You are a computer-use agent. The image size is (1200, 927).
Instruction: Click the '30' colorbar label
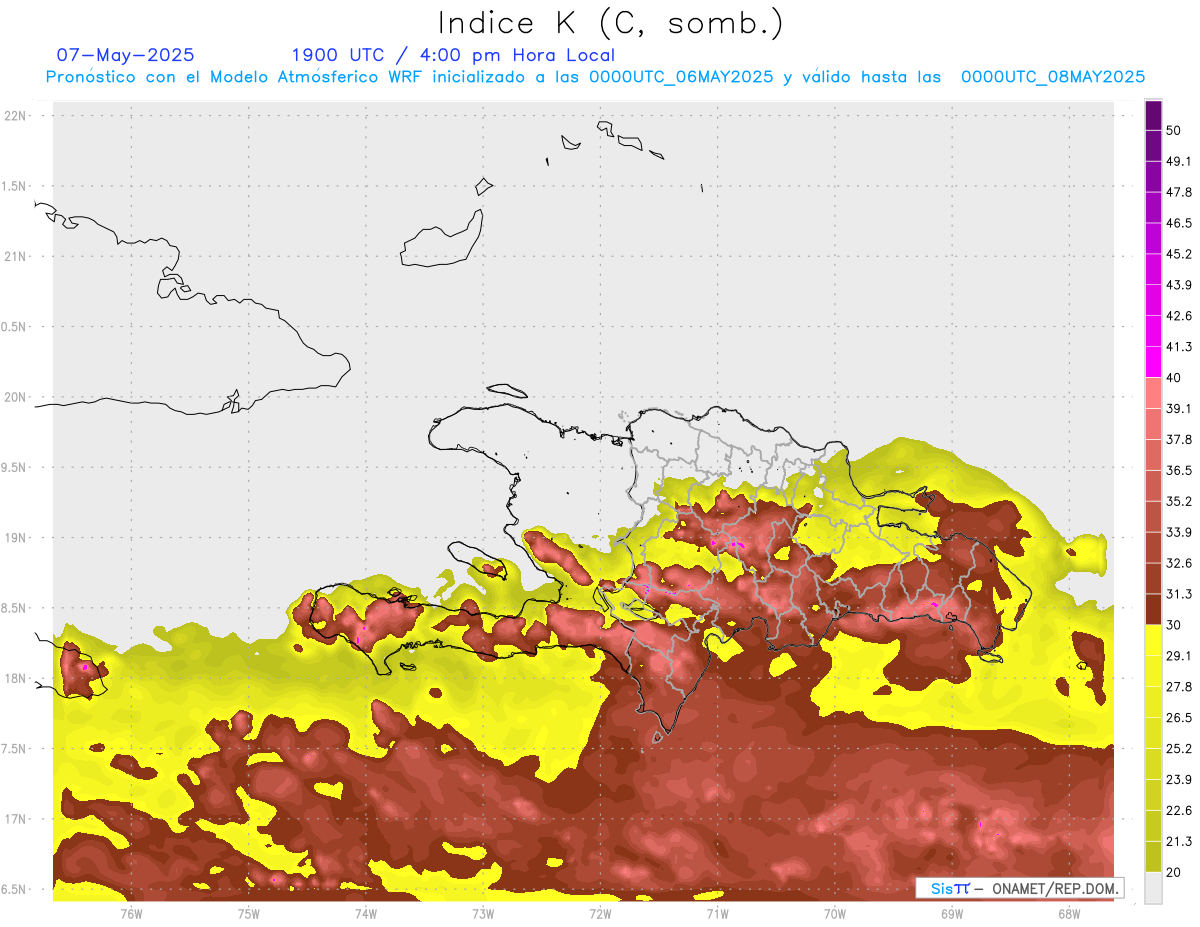1174,625
